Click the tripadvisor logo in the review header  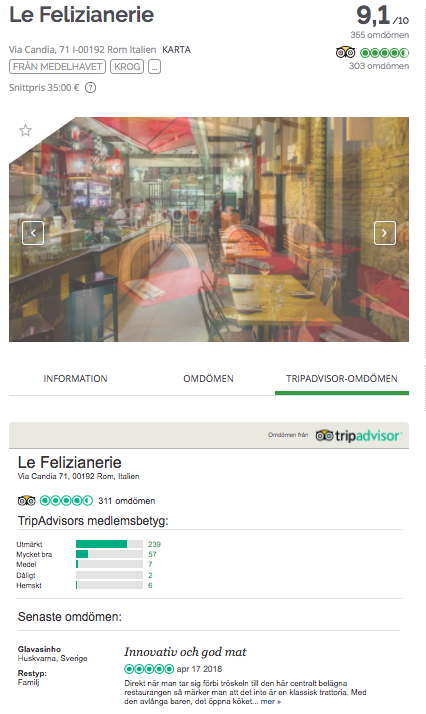click(x=359, y=435)
